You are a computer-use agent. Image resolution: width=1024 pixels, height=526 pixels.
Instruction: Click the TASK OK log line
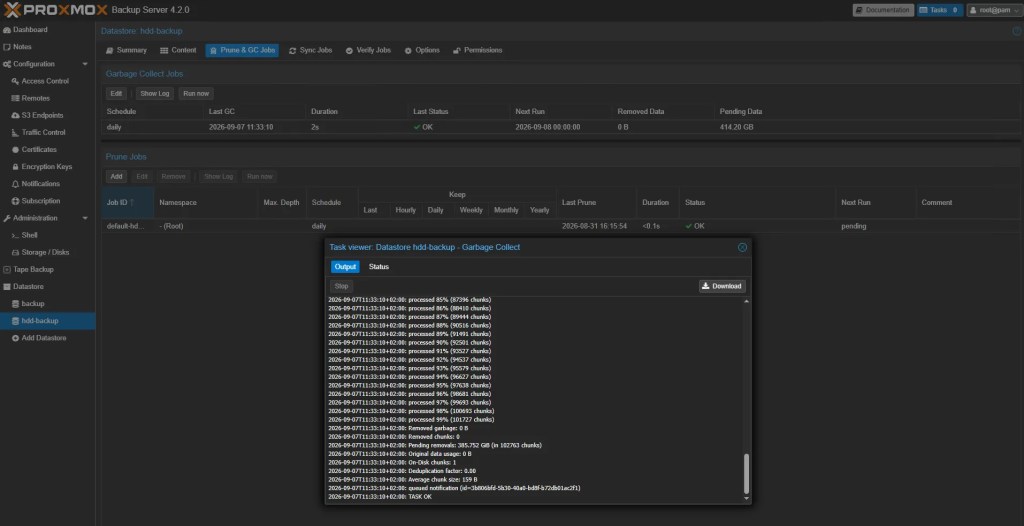click(x=380, y=497)
